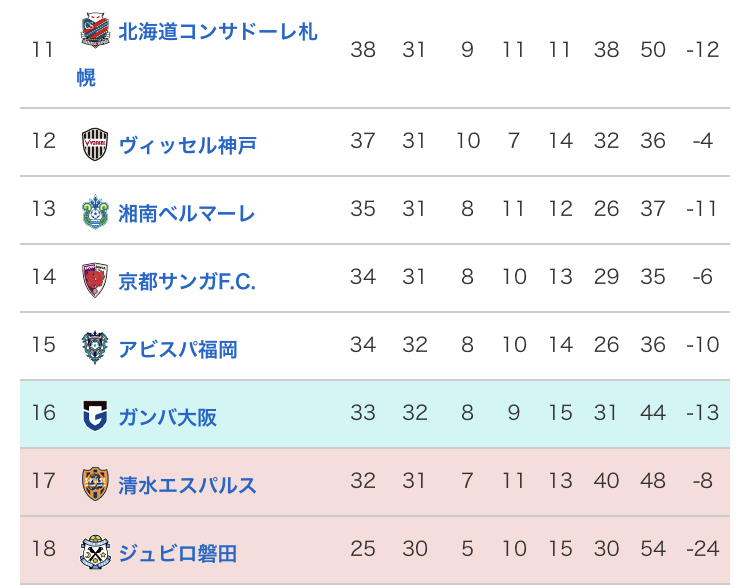
Task: Click the 38 points value for Sapporo
Action: pos(363,49)
